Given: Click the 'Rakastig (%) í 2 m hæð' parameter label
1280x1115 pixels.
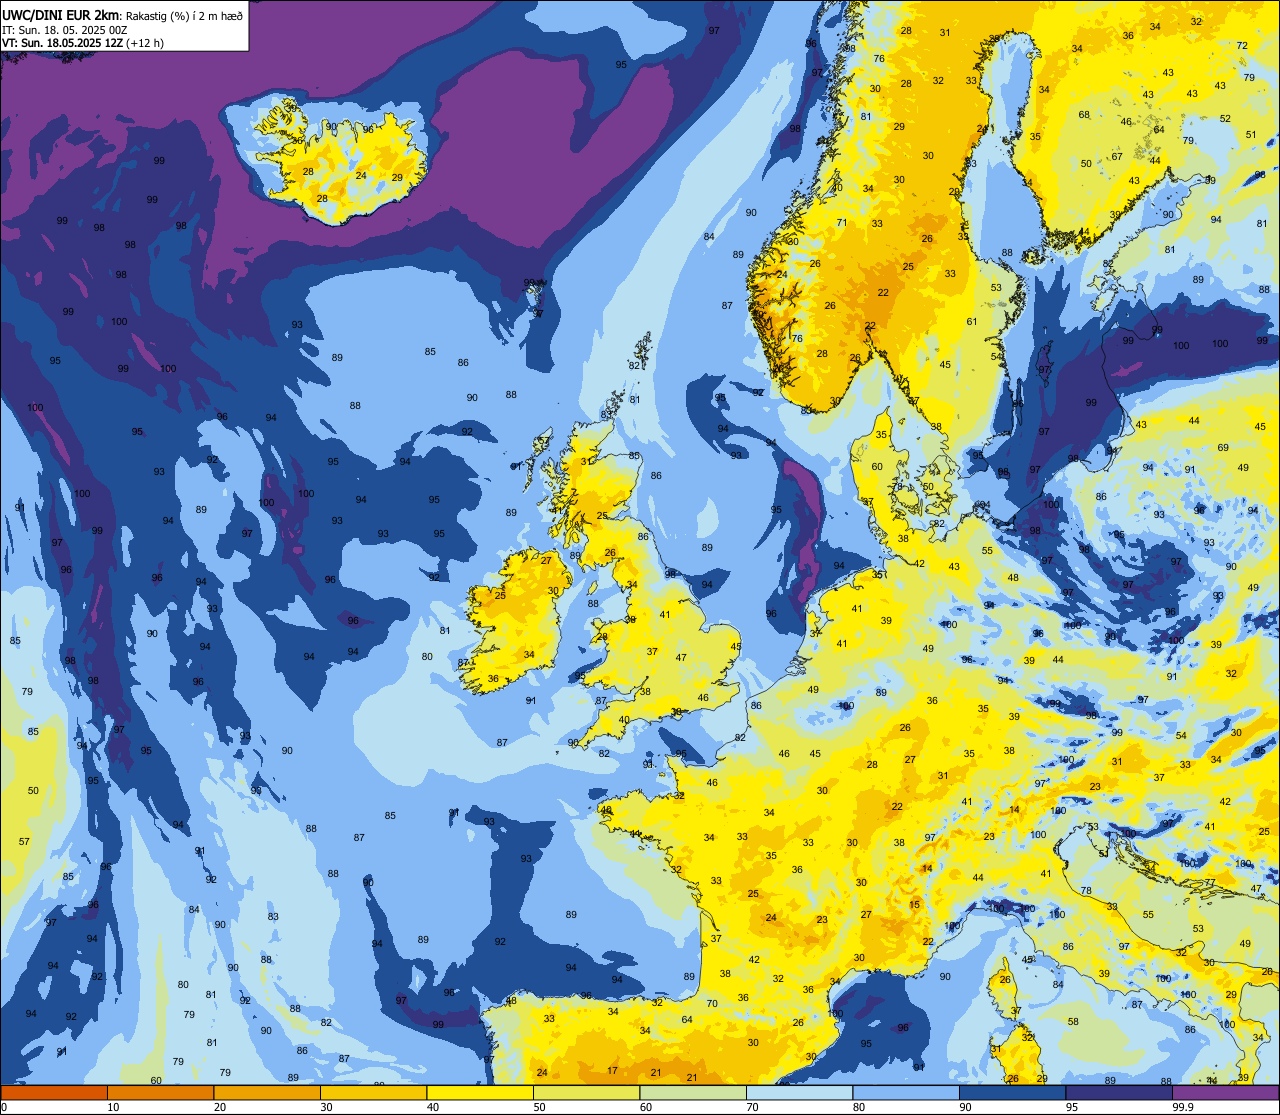Looking at the screenshot, I should [x=183, y=15].
